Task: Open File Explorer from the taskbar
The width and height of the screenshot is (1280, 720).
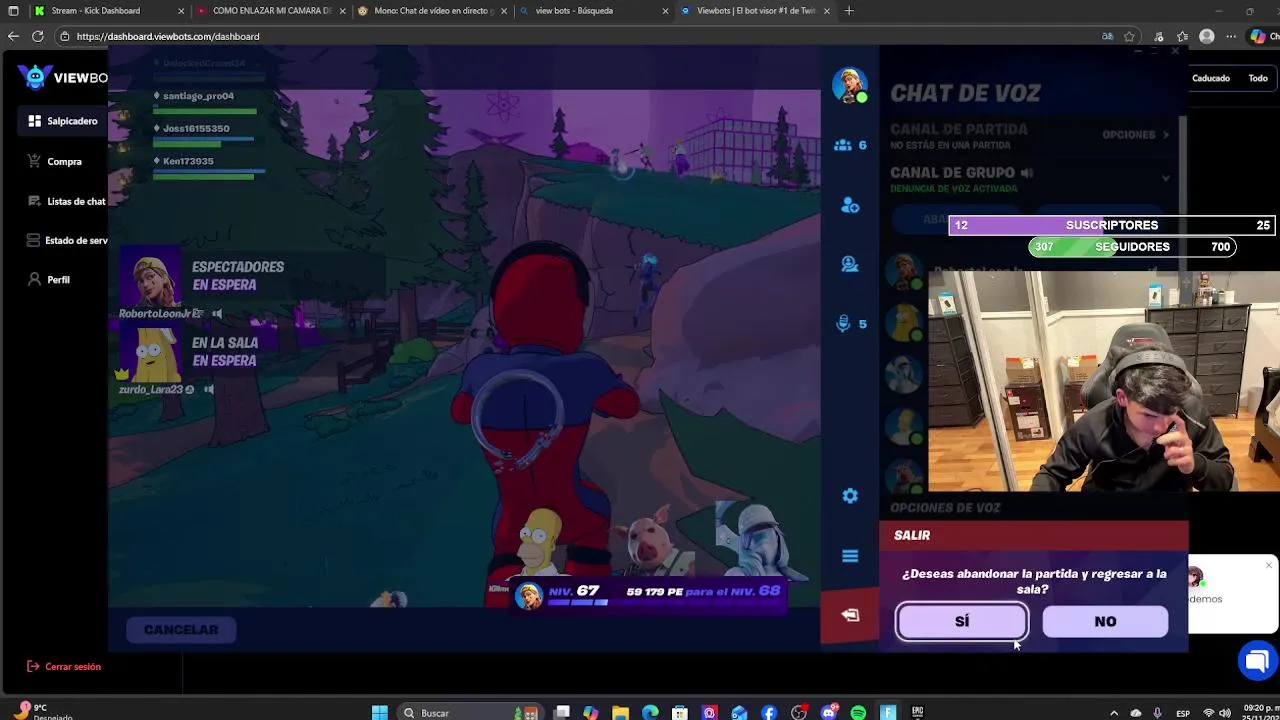Action: point(621,713)
